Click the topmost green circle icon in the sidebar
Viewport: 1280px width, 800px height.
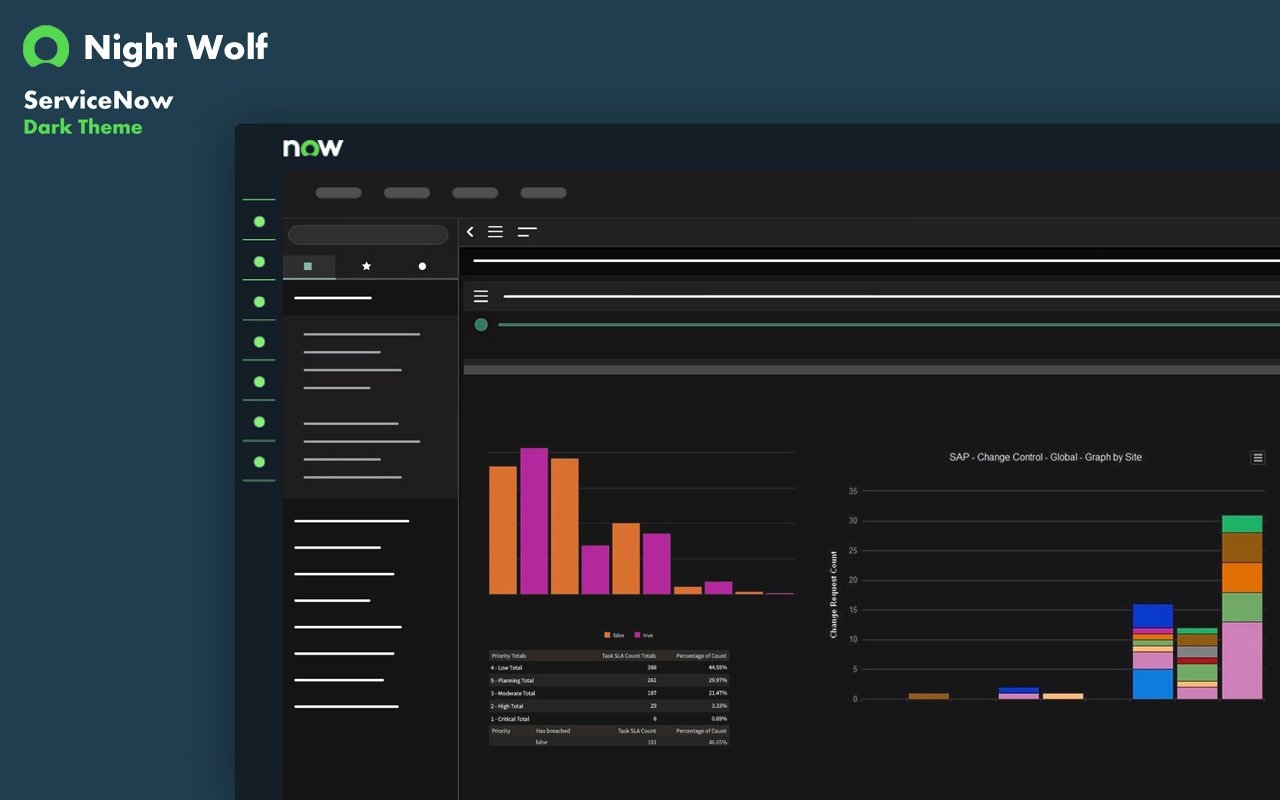coord(259,221)
